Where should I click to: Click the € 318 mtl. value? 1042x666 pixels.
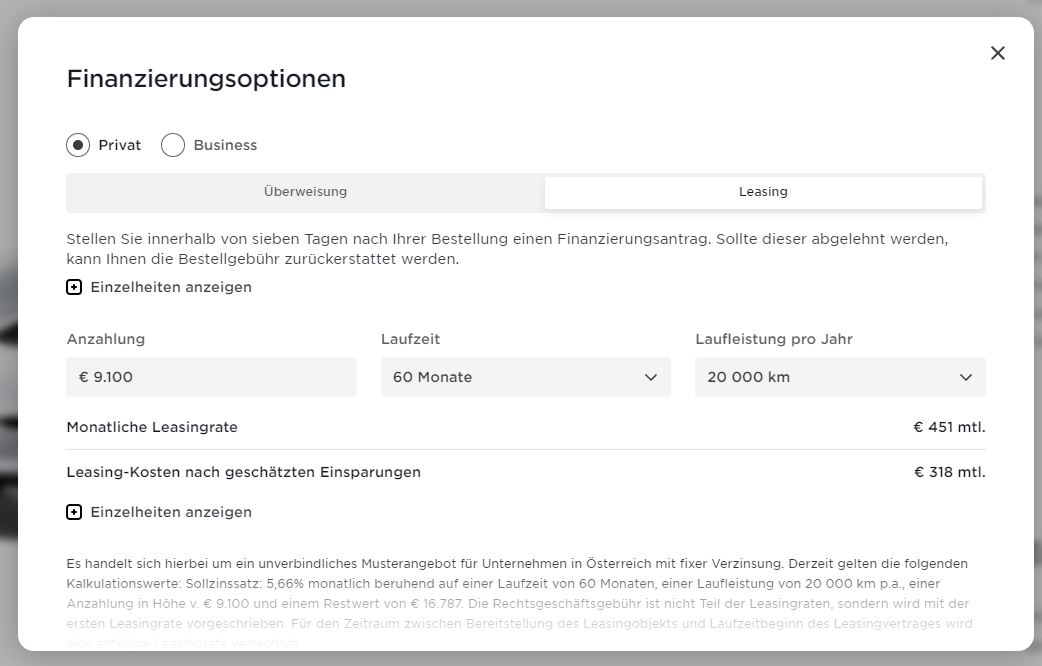click(x=950, y=472)
